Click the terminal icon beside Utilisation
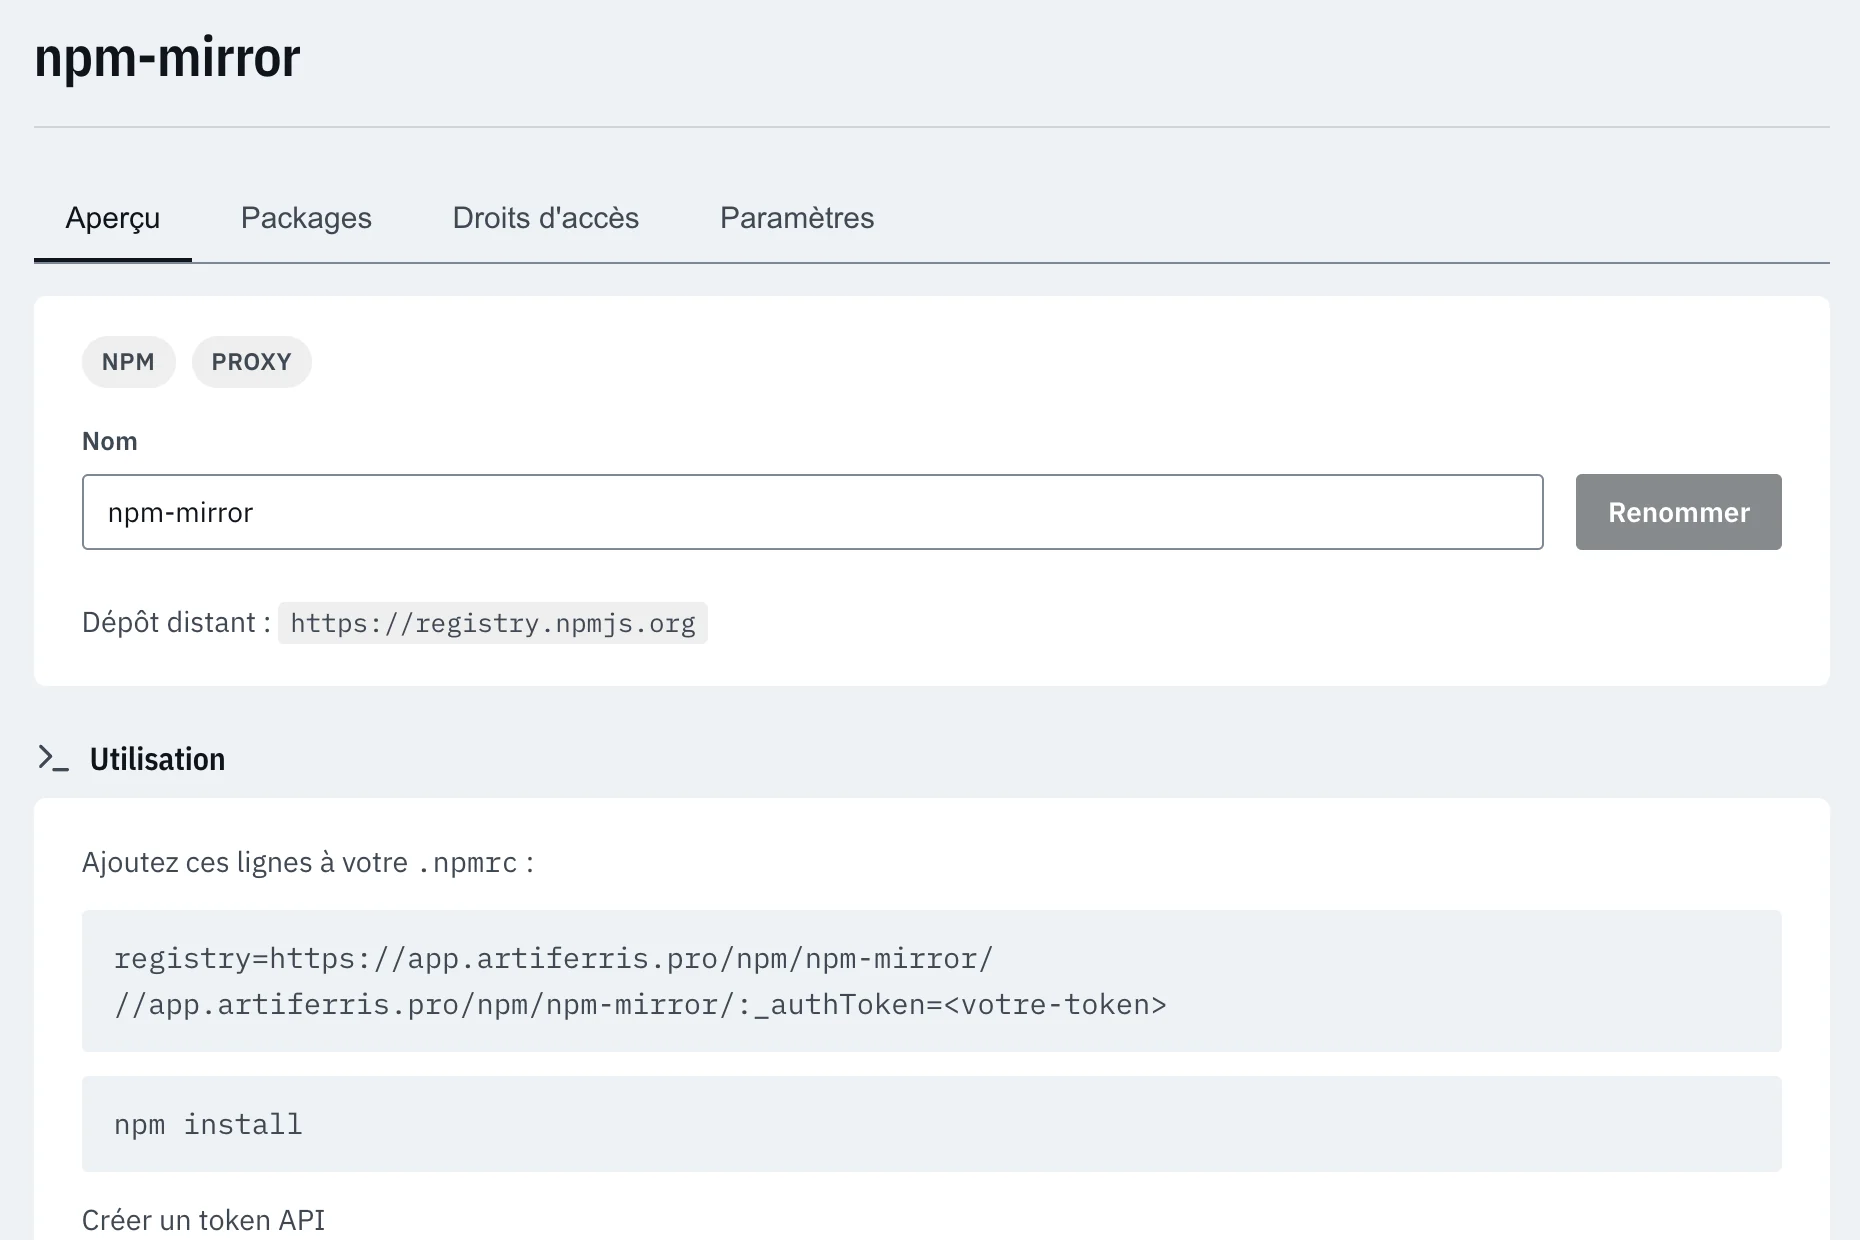Image resolution: width=1860 pixels, height=1240 pixels. click(x=53, y=758)
